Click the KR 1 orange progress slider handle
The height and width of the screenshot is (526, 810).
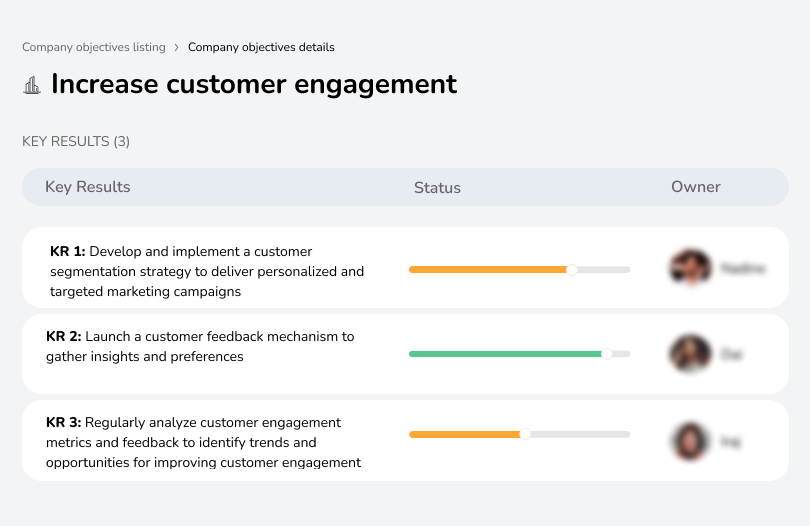pos(571,270)
